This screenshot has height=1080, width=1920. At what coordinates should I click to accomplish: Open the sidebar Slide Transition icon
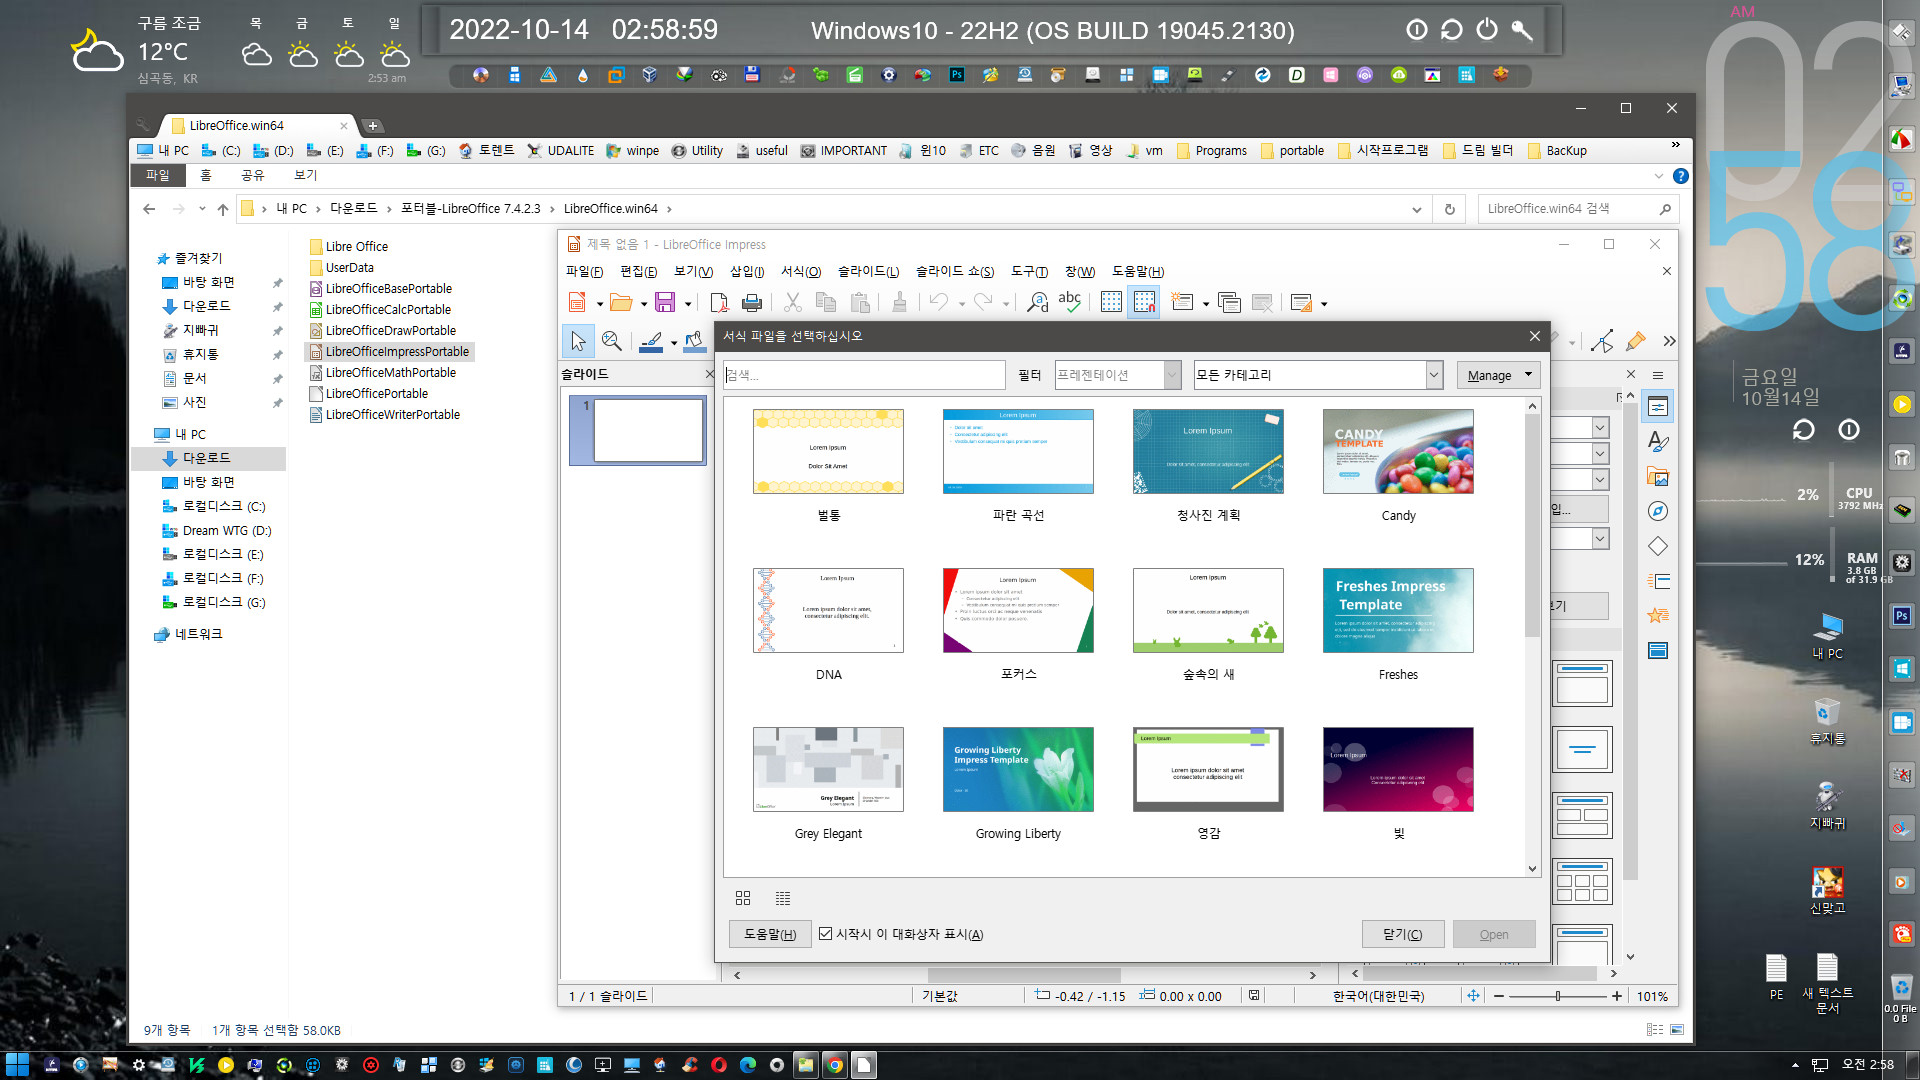1658,581
